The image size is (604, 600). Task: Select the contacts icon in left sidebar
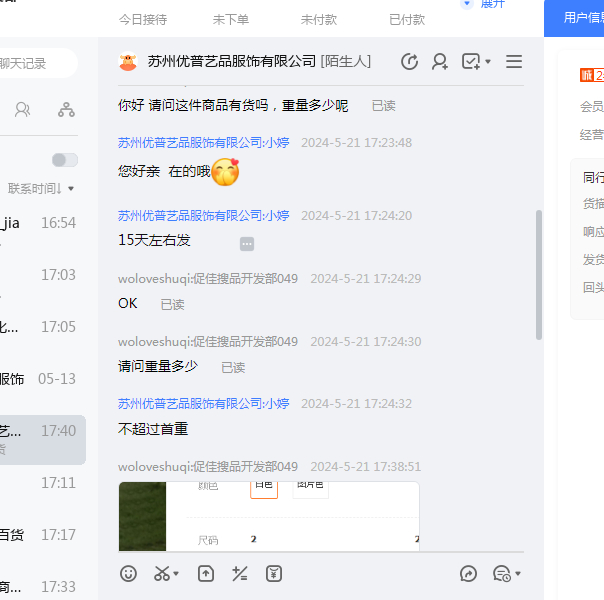(x=22, y=110)
